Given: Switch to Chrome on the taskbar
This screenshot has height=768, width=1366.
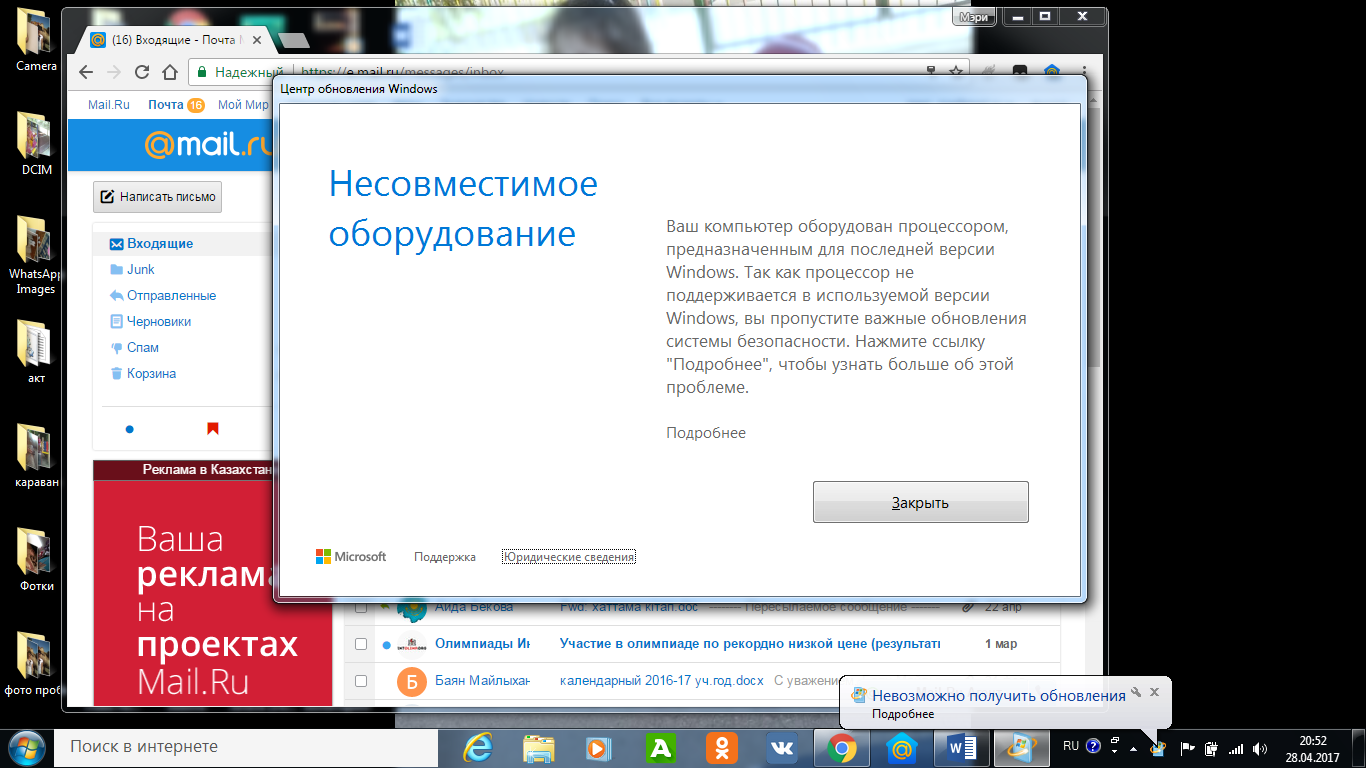Looking at the screenshot, I should 841,748.
